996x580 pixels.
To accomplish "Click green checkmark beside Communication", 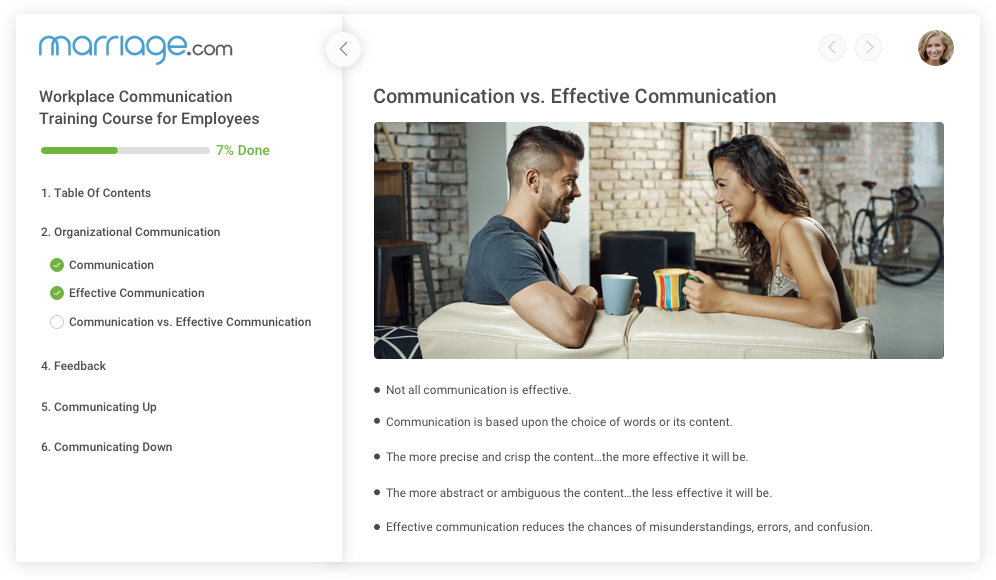I will (x=57, y=265).
